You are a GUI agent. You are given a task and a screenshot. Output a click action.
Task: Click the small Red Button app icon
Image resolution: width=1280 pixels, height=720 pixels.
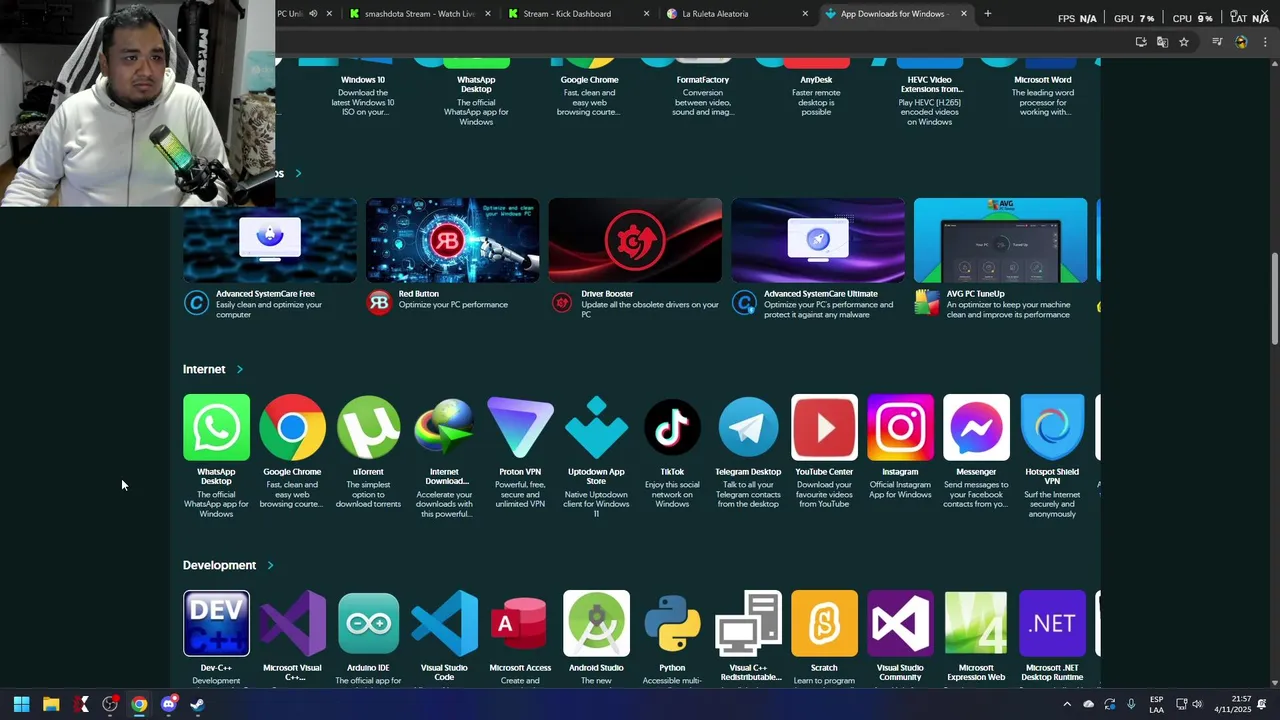pyautogui.click(x=379, y=302)
